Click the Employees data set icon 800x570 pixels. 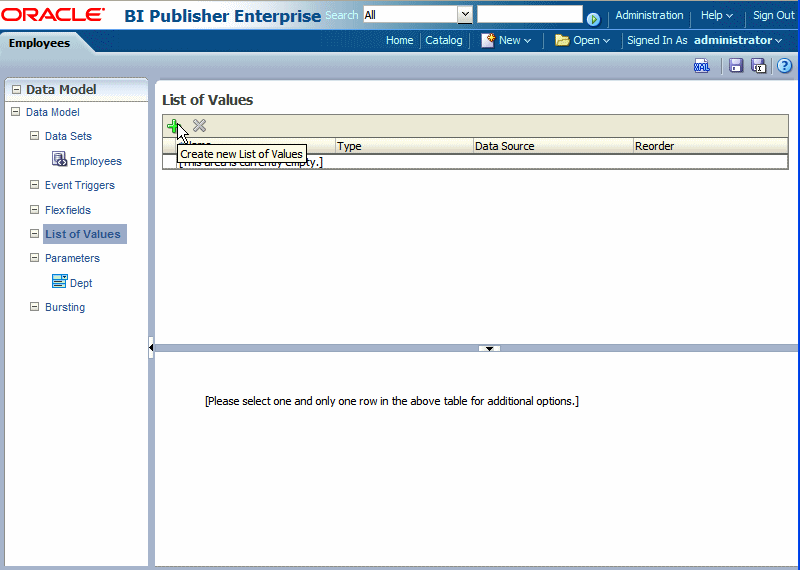59,160
